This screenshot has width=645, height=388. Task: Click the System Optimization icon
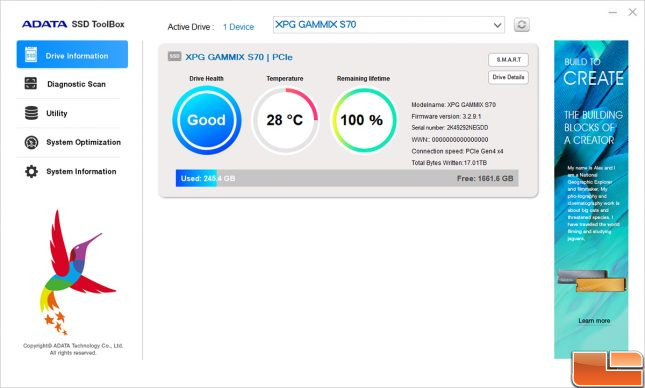[31, 142]
